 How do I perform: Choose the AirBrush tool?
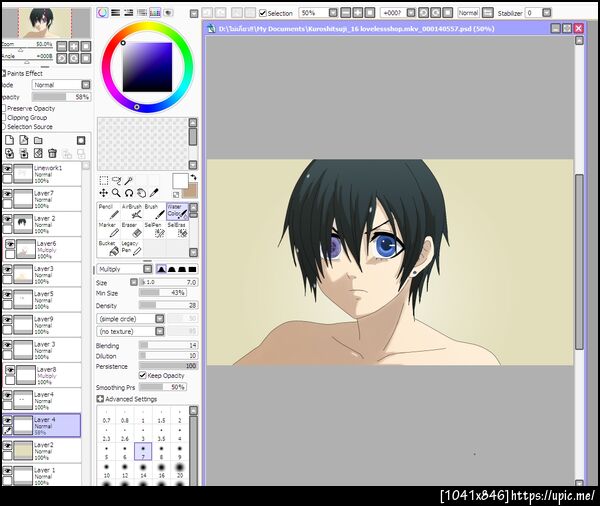(x=132, y=212)
